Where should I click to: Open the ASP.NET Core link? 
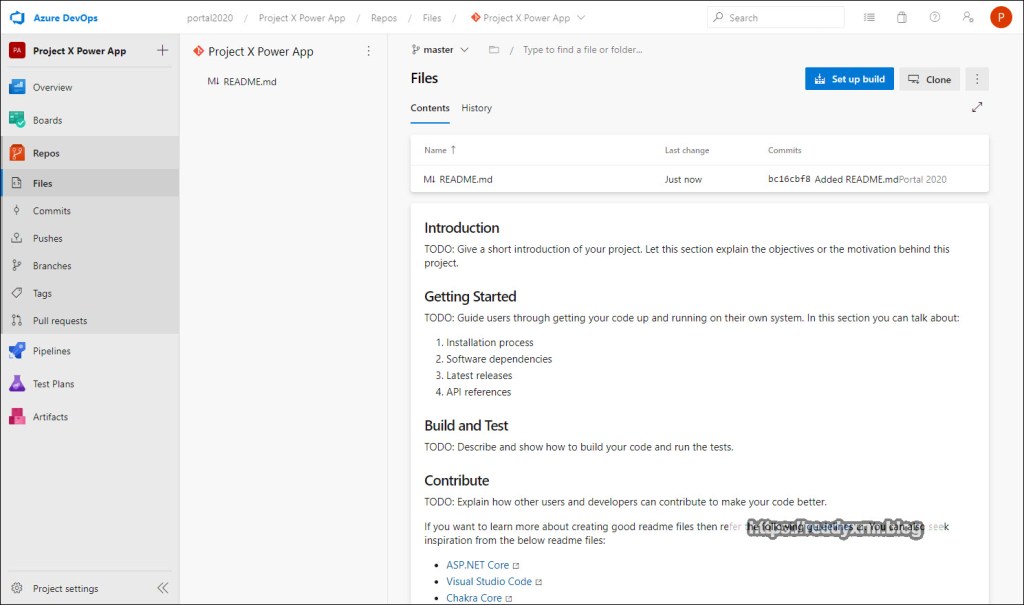(477, 565)
